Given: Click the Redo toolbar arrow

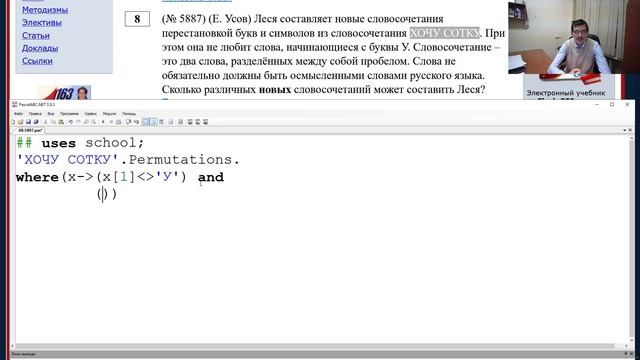Looking at the screenshot, I should coord(78,122).
